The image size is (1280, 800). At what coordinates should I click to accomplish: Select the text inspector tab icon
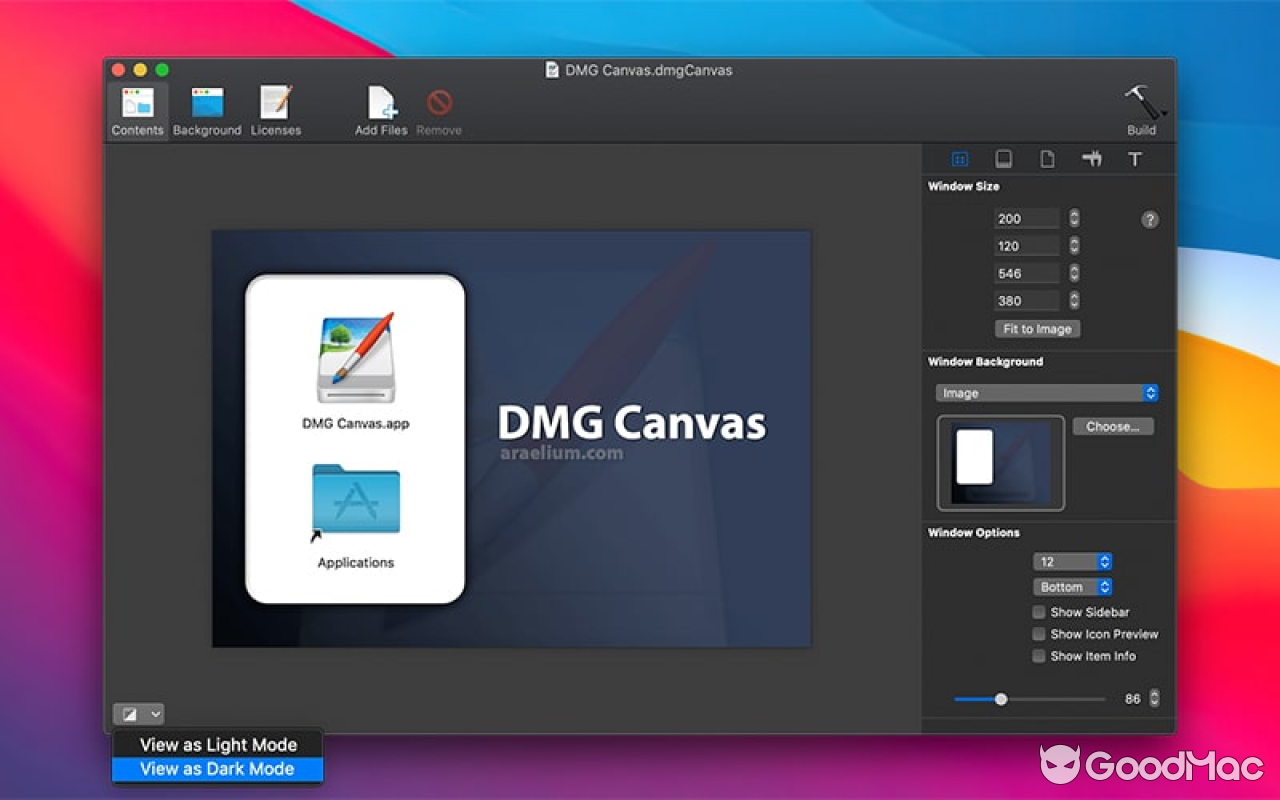pos(1135,158)
